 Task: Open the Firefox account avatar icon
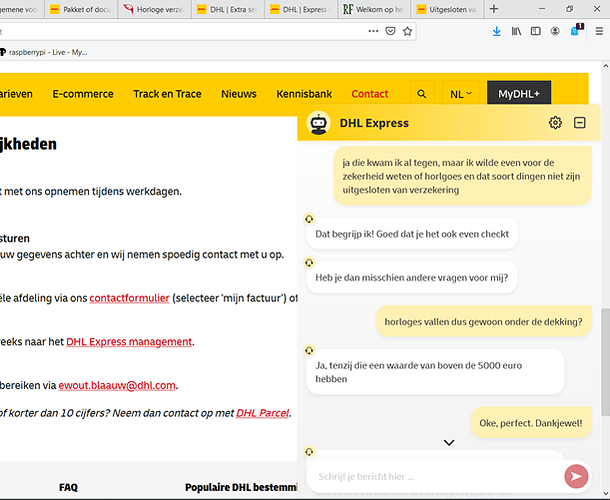coord(555,31)
